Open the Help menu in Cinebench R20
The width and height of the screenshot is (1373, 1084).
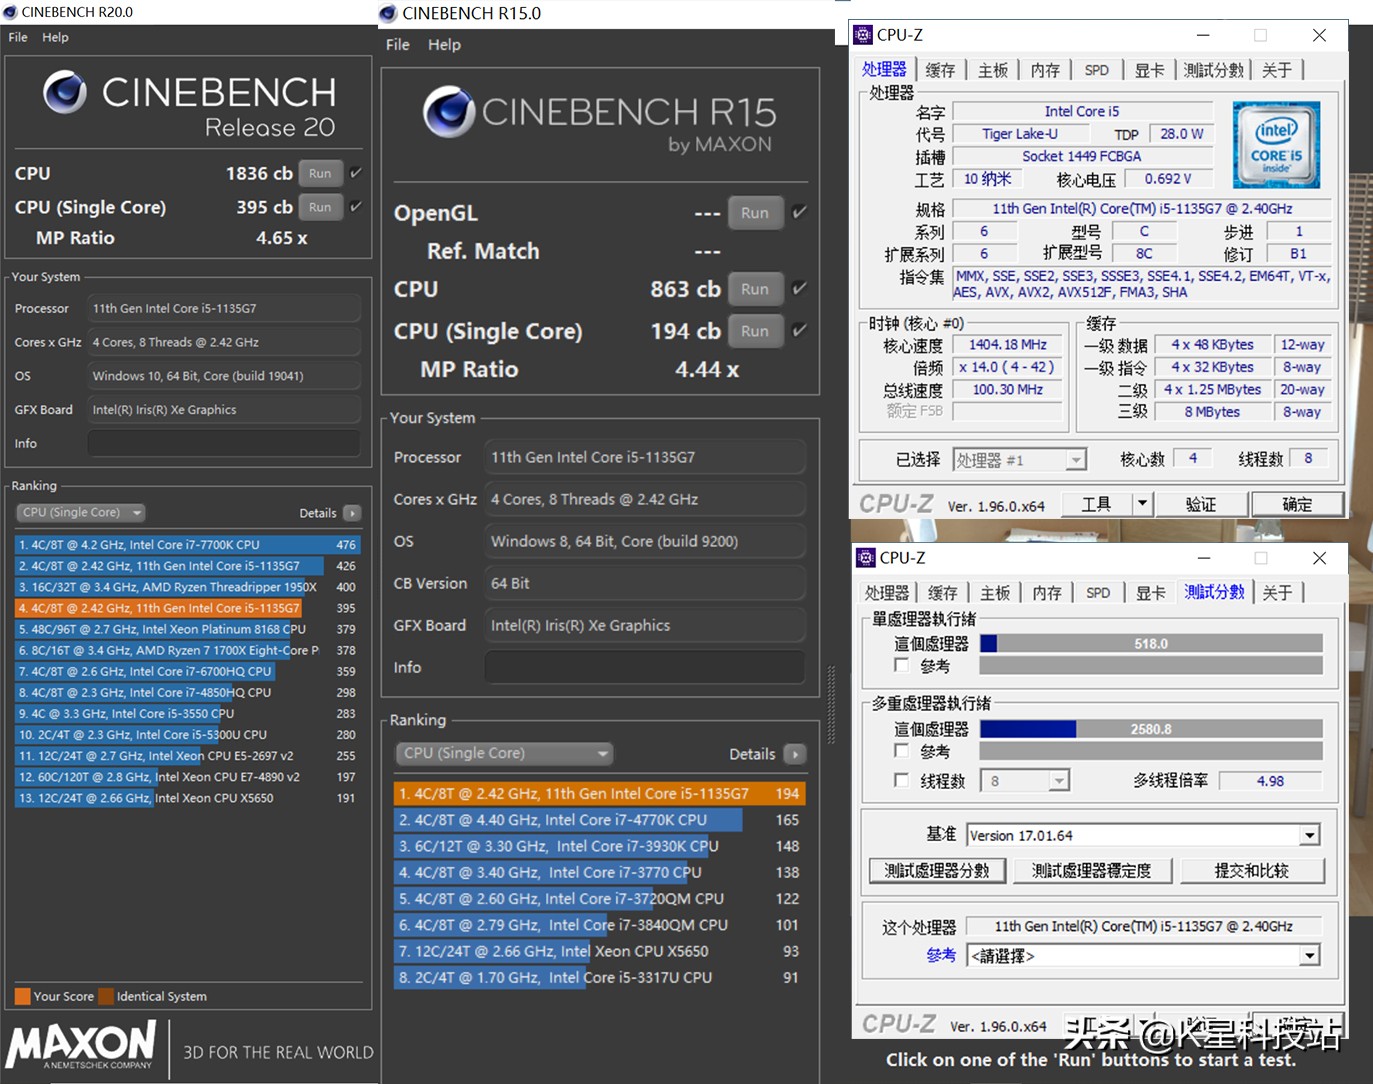tap(55, 37)
